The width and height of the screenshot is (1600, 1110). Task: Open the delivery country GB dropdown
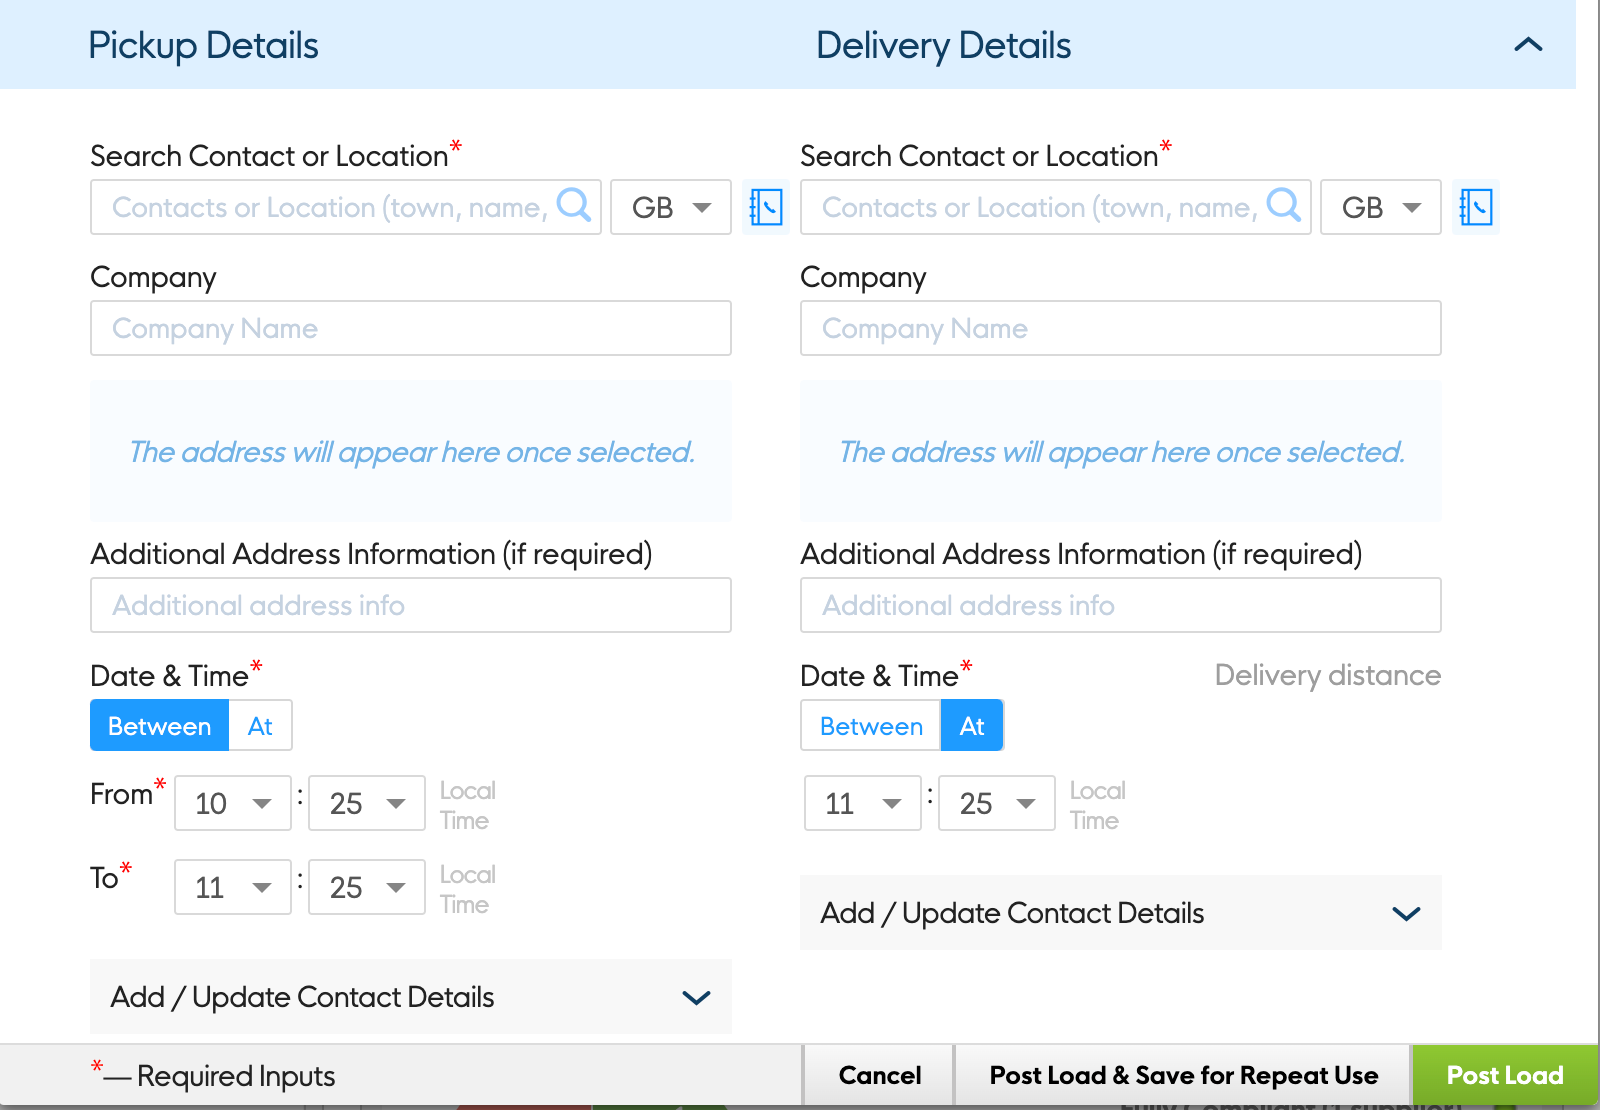tap(1381, 207)
